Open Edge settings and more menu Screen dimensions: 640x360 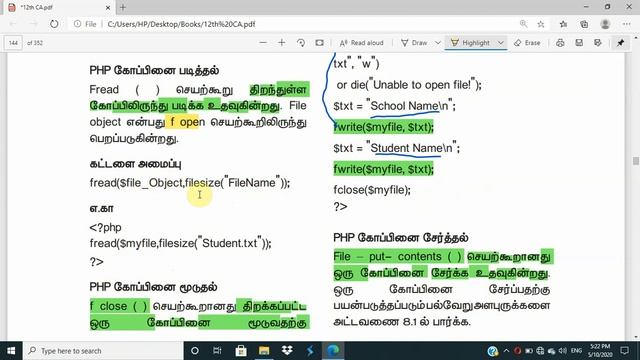pyautogui.click(x=627, y=24)
